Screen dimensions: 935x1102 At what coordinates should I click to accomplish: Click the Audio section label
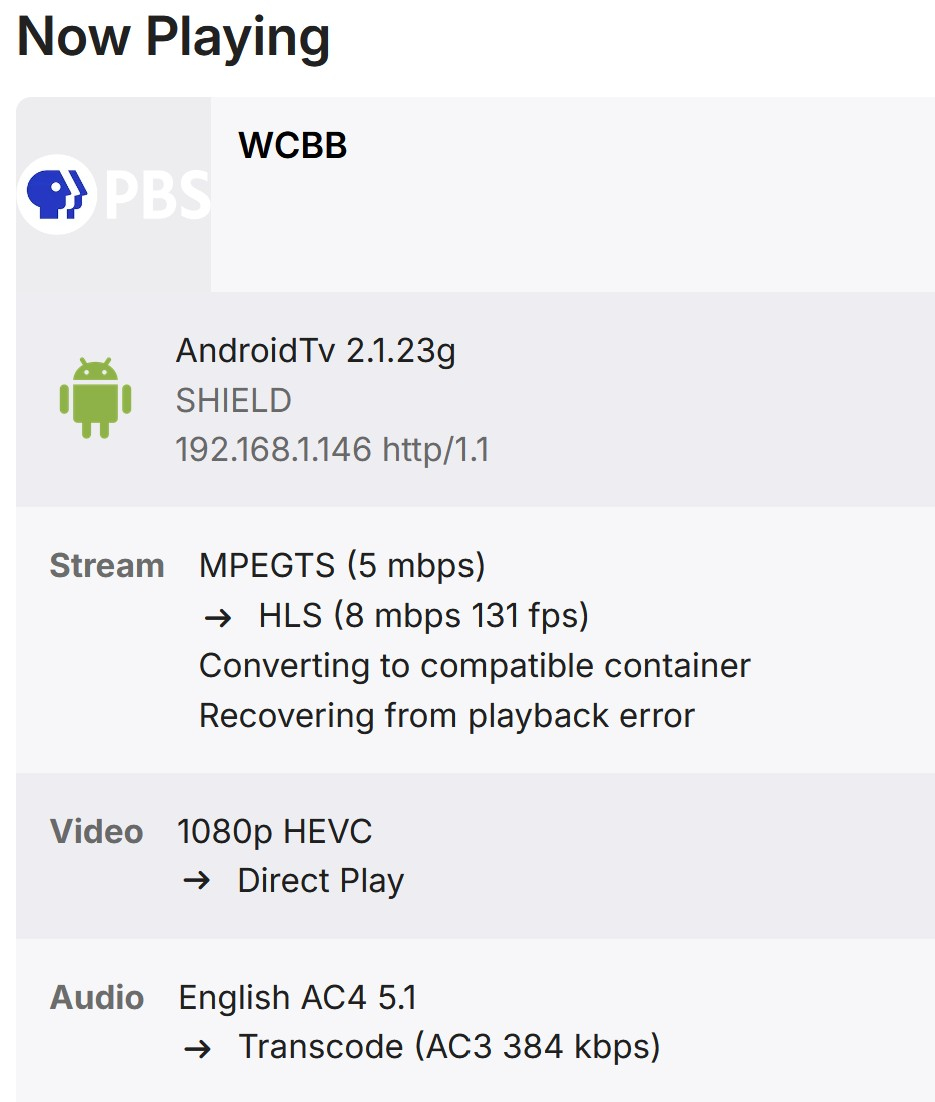coord(97,998)
